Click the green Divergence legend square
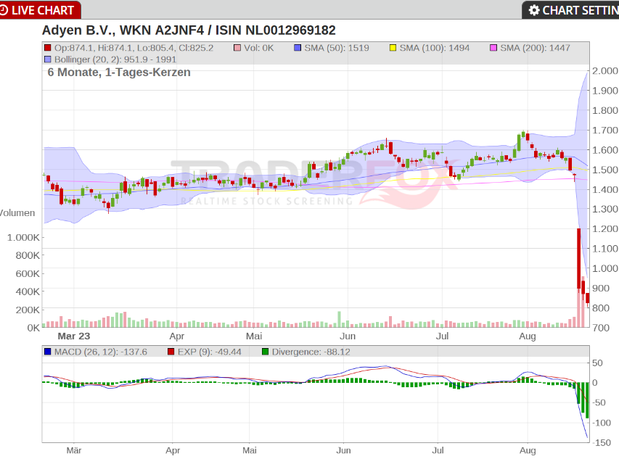This screenshot has width=619, height=459. (x=265, y=352)
